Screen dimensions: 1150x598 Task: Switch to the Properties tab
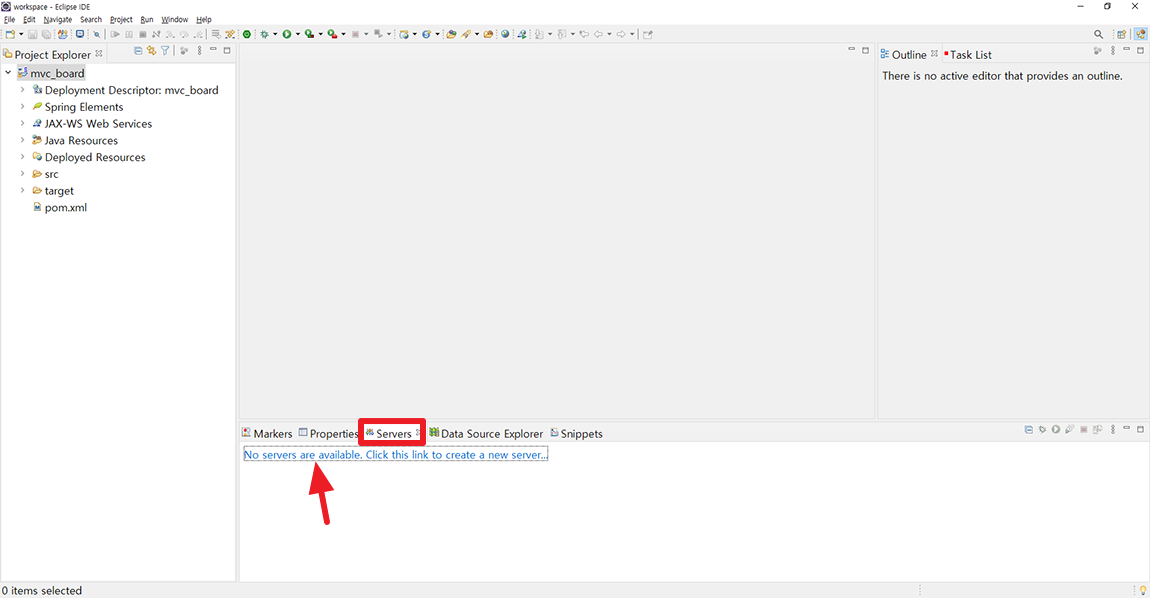(x=329, y=434)
